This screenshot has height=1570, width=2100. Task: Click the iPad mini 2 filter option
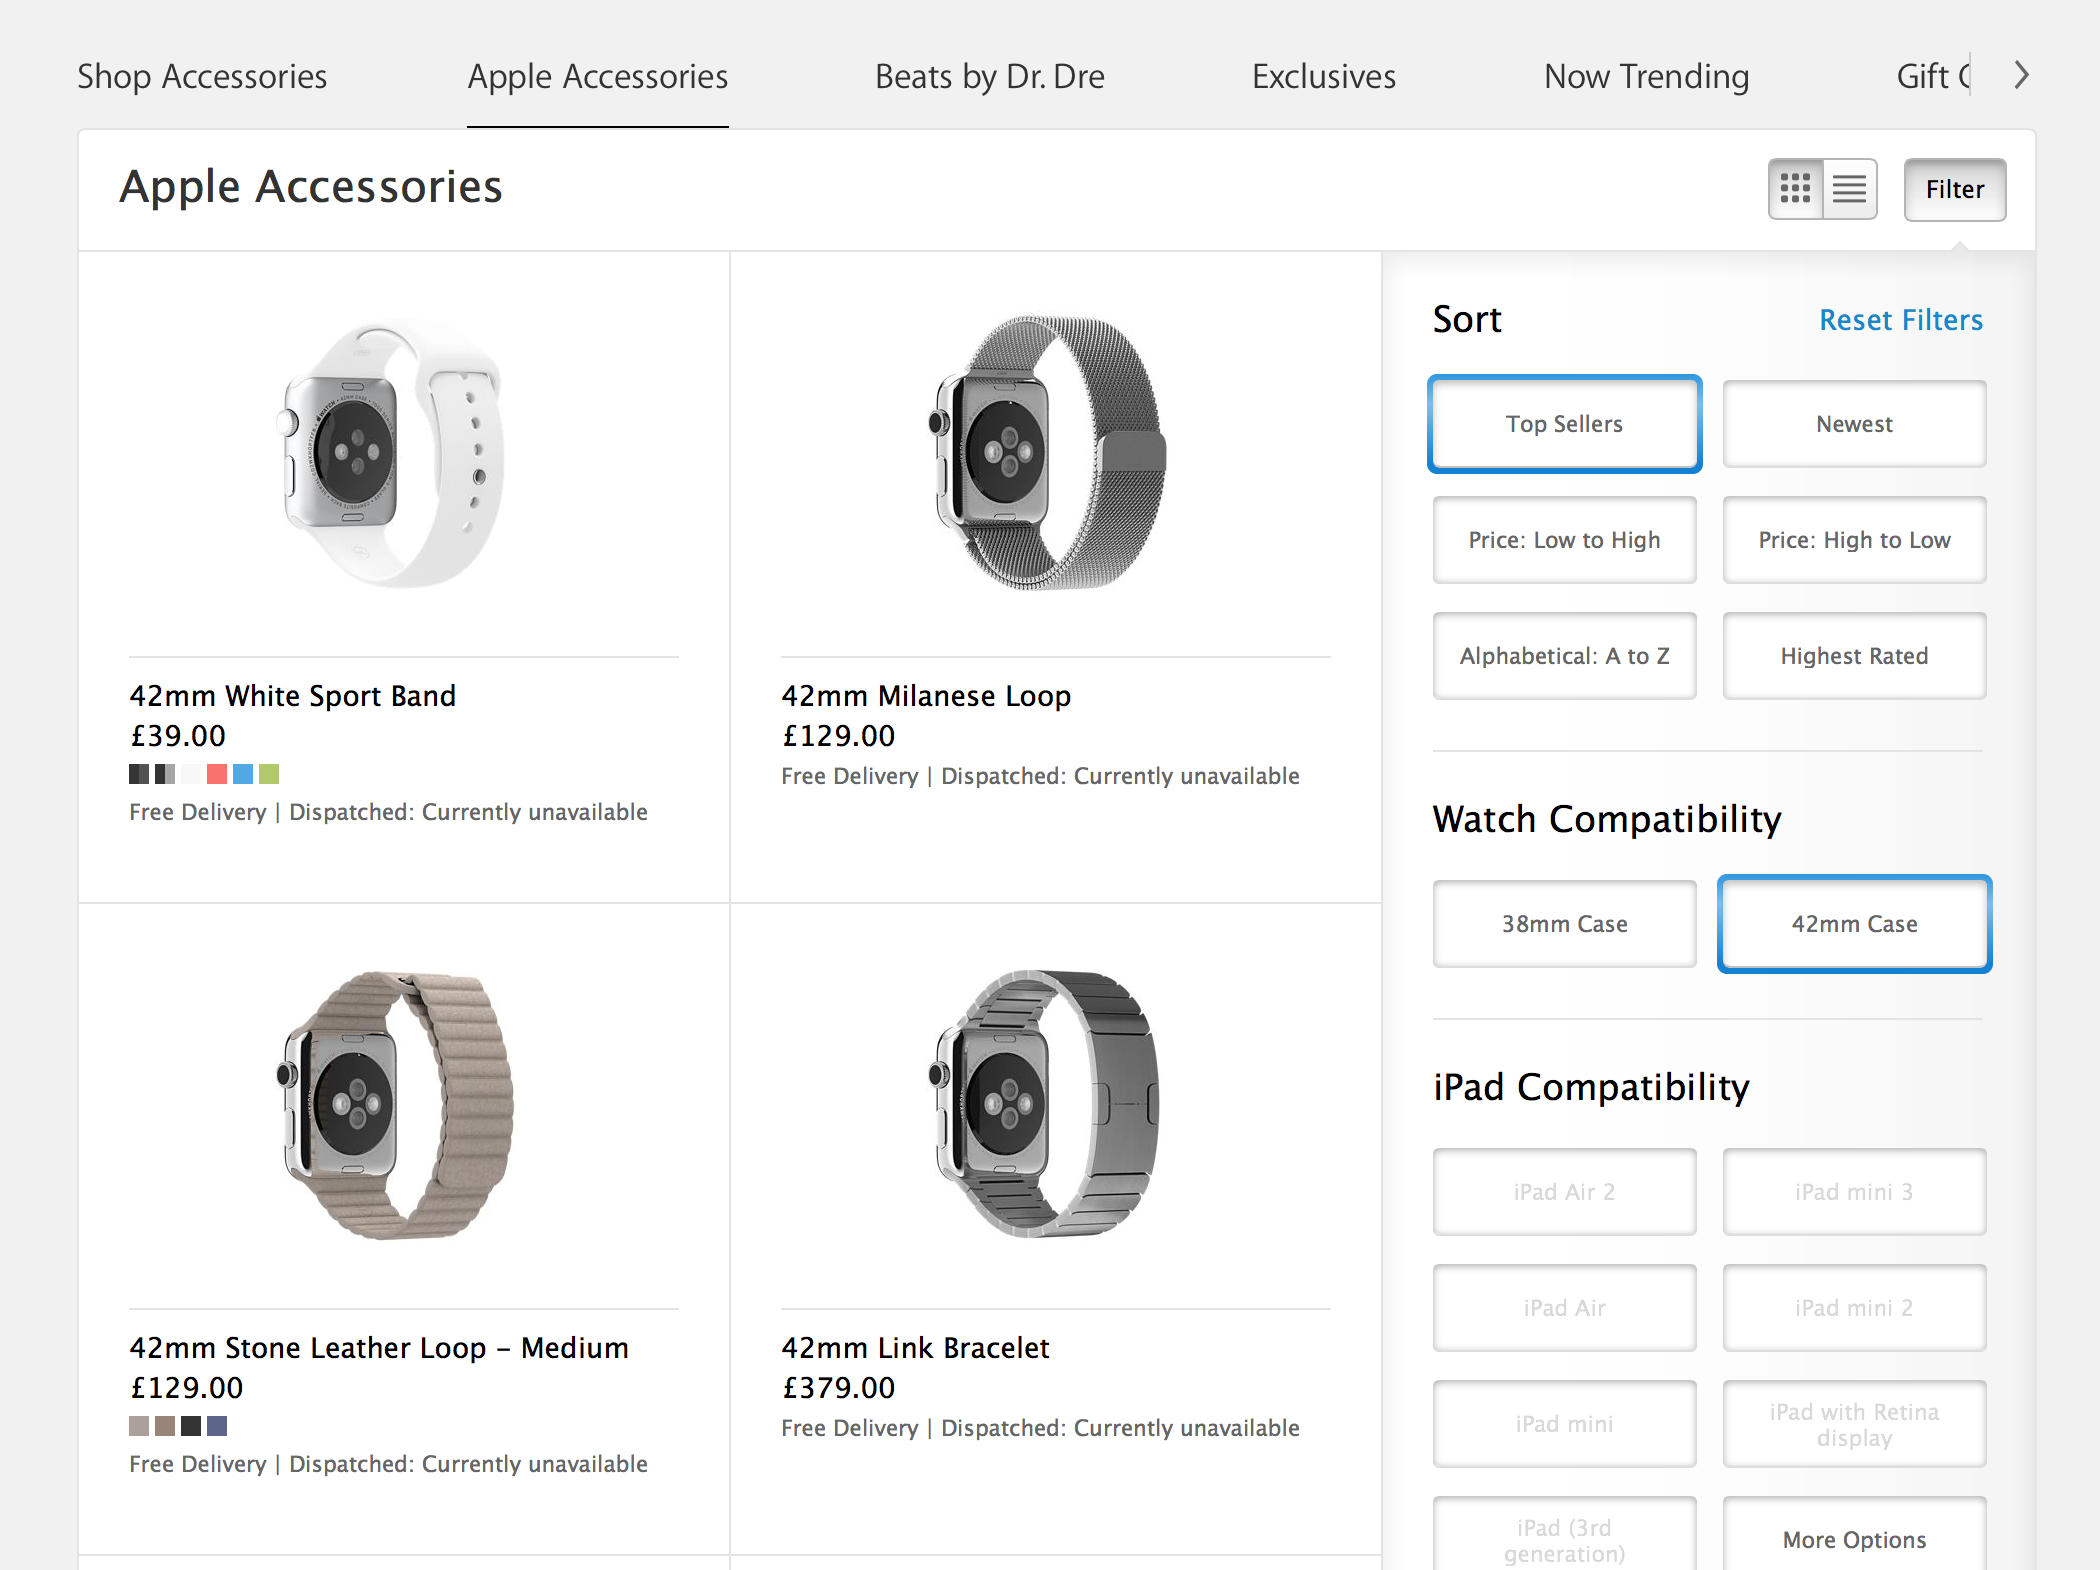point(1854,1308)
